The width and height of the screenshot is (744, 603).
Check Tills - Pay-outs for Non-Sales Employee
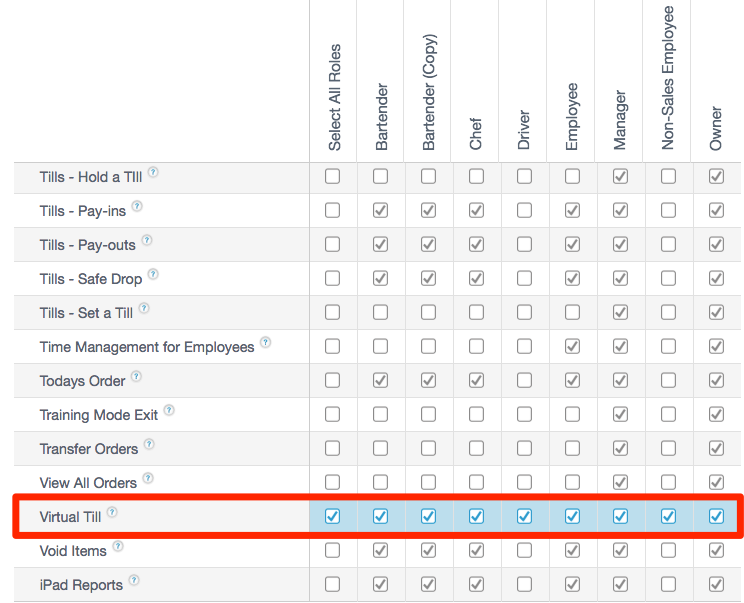668,245
